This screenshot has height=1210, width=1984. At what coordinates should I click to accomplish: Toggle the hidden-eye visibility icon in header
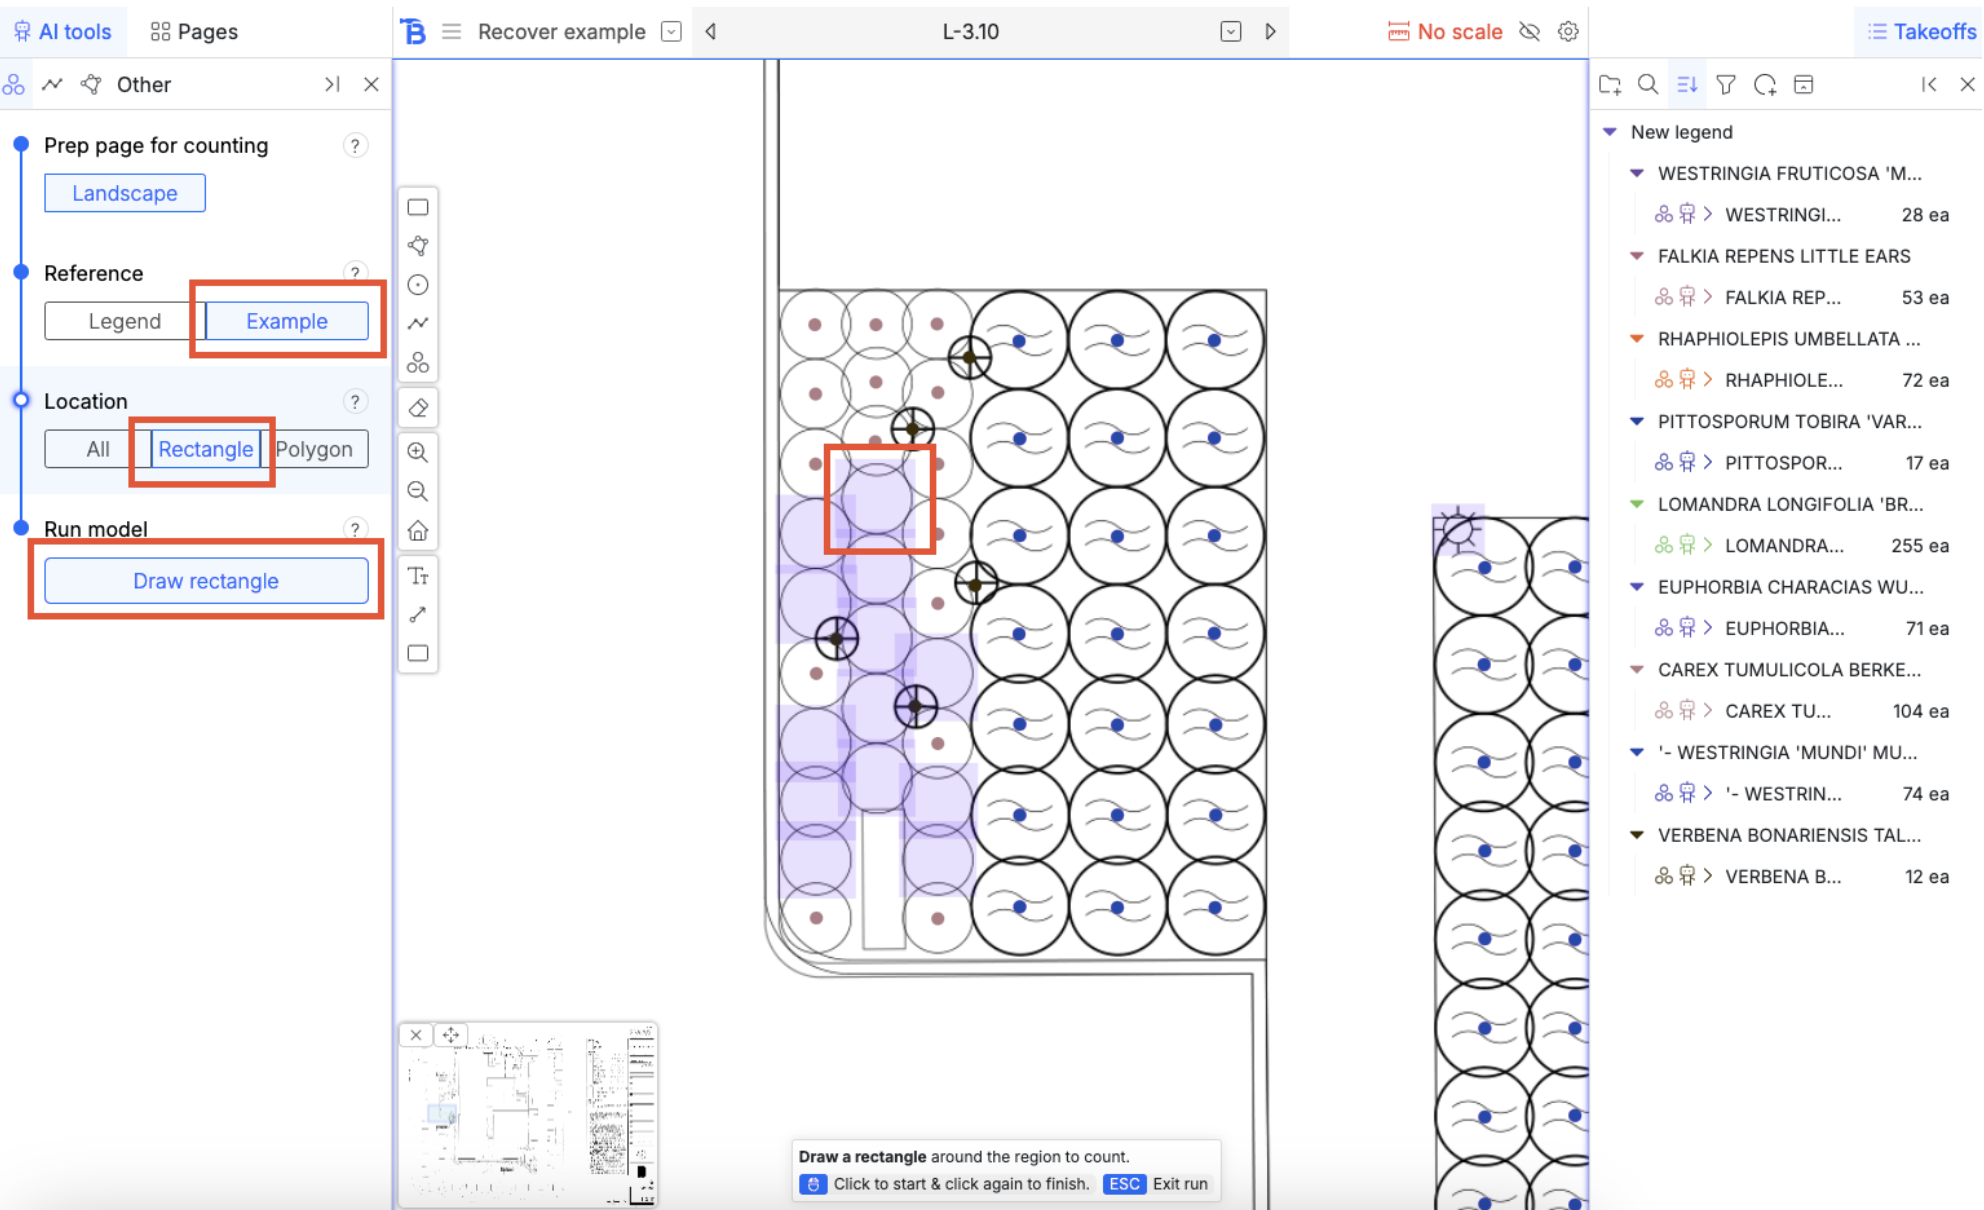pos(1529,31)
